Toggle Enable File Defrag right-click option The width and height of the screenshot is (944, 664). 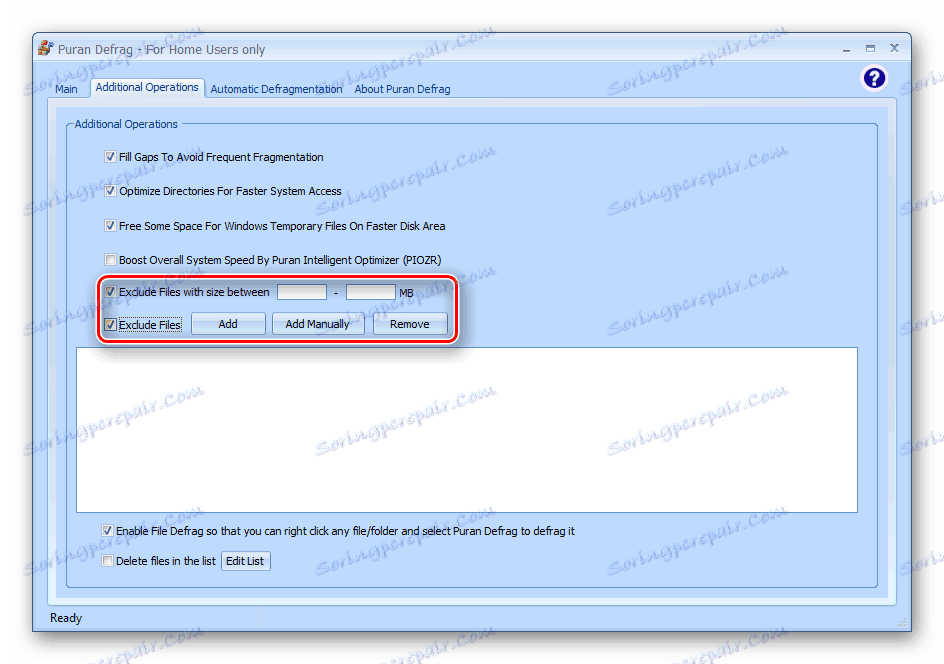(107, 530)
